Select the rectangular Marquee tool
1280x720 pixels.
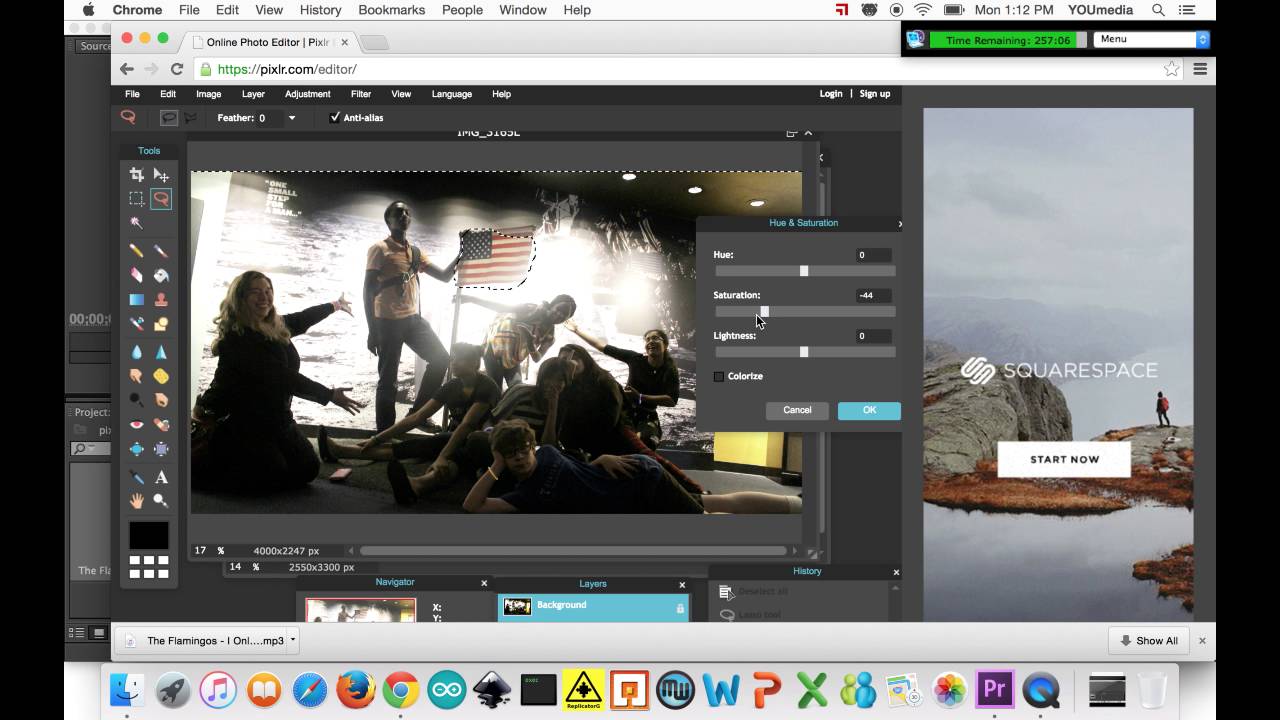click(x=137, y=198)
